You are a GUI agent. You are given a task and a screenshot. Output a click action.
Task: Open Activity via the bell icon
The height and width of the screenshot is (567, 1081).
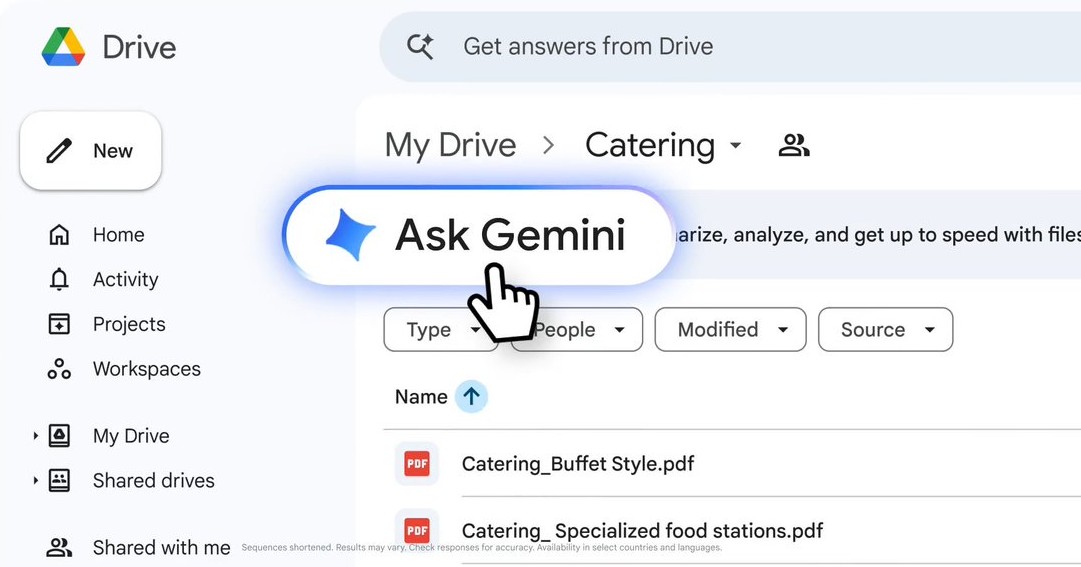59,280
